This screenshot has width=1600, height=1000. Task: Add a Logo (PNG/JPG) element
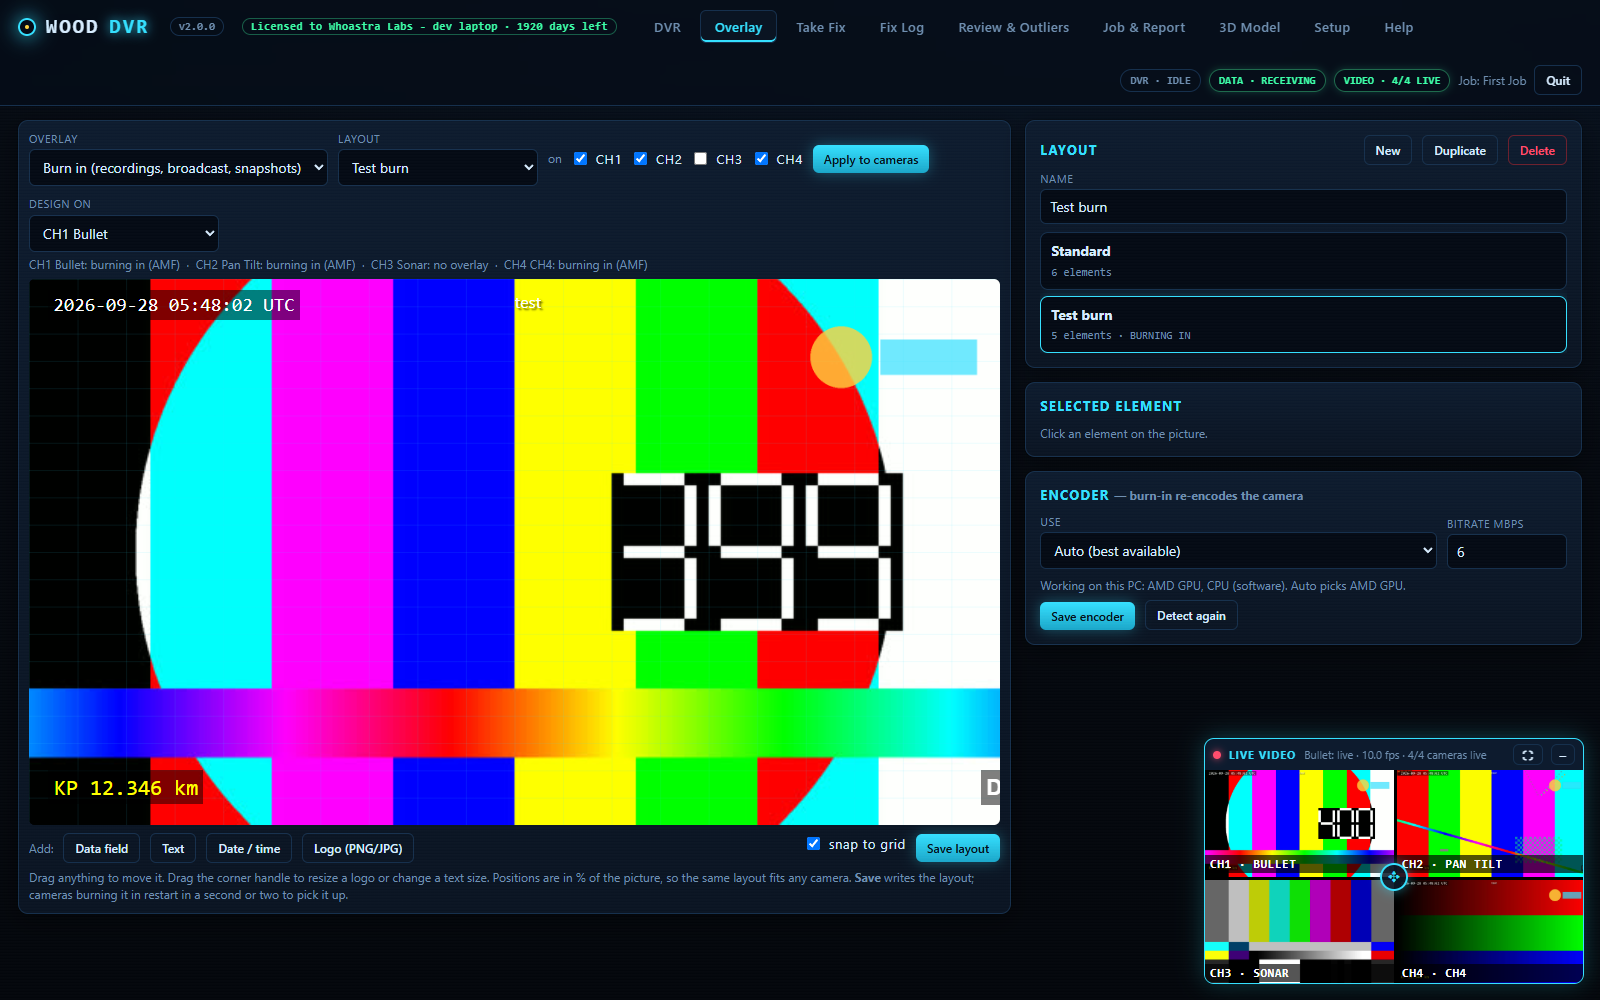point(358,848)
